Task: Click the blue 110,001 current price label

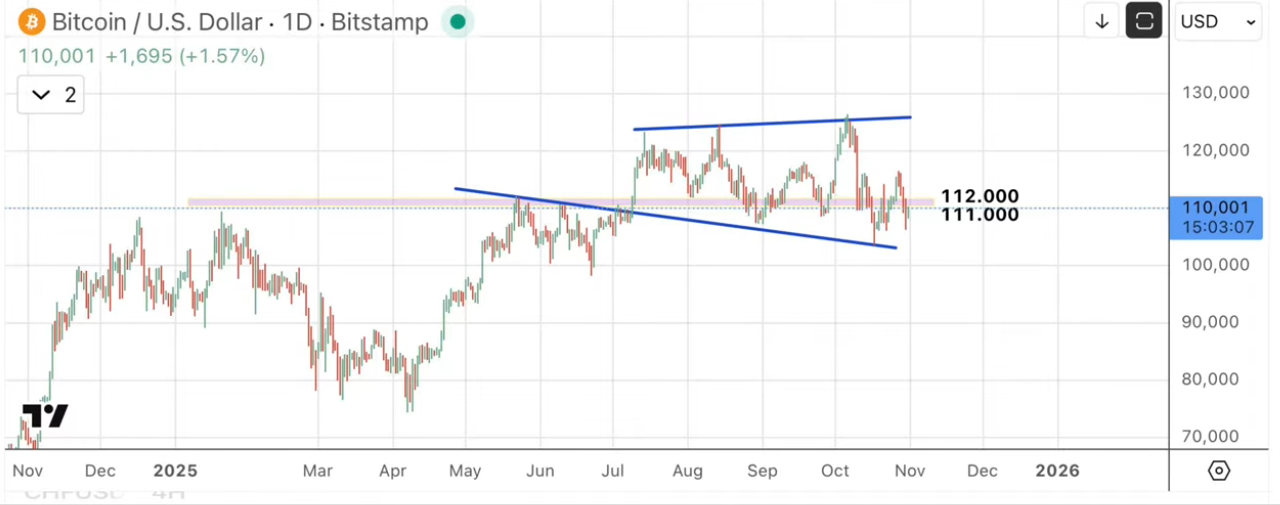Action: tap(1216, 216)
